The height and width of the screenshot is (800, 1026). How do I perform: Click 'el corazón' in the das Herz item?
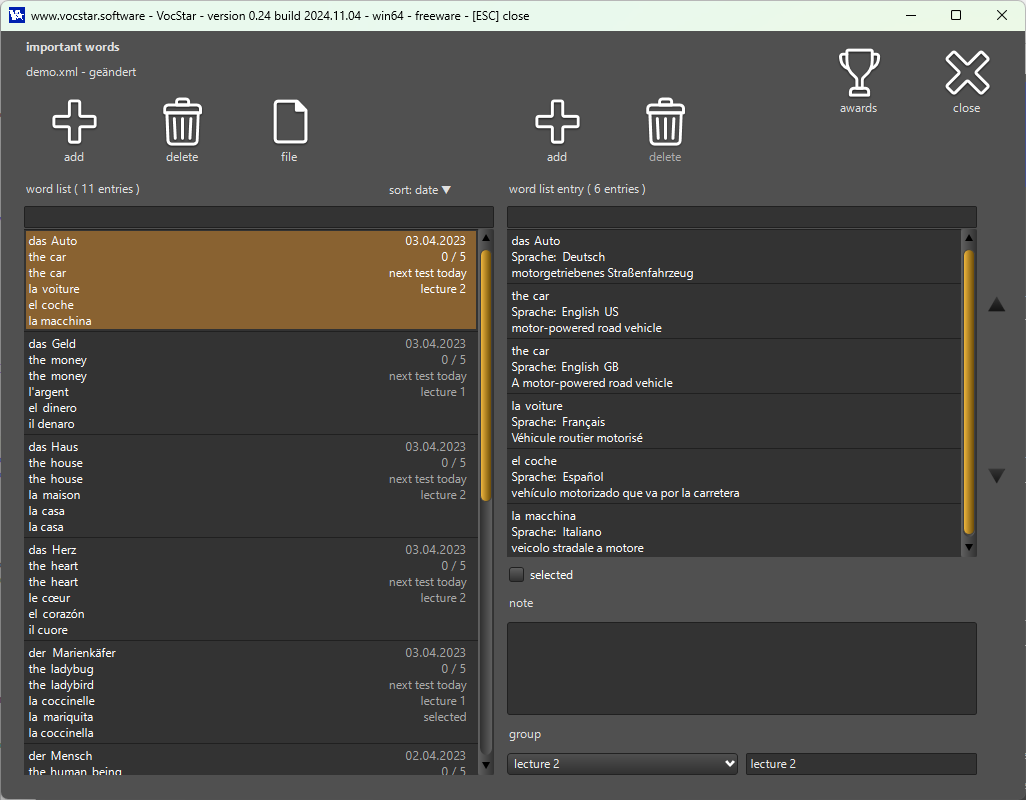(x=56, y=614)
